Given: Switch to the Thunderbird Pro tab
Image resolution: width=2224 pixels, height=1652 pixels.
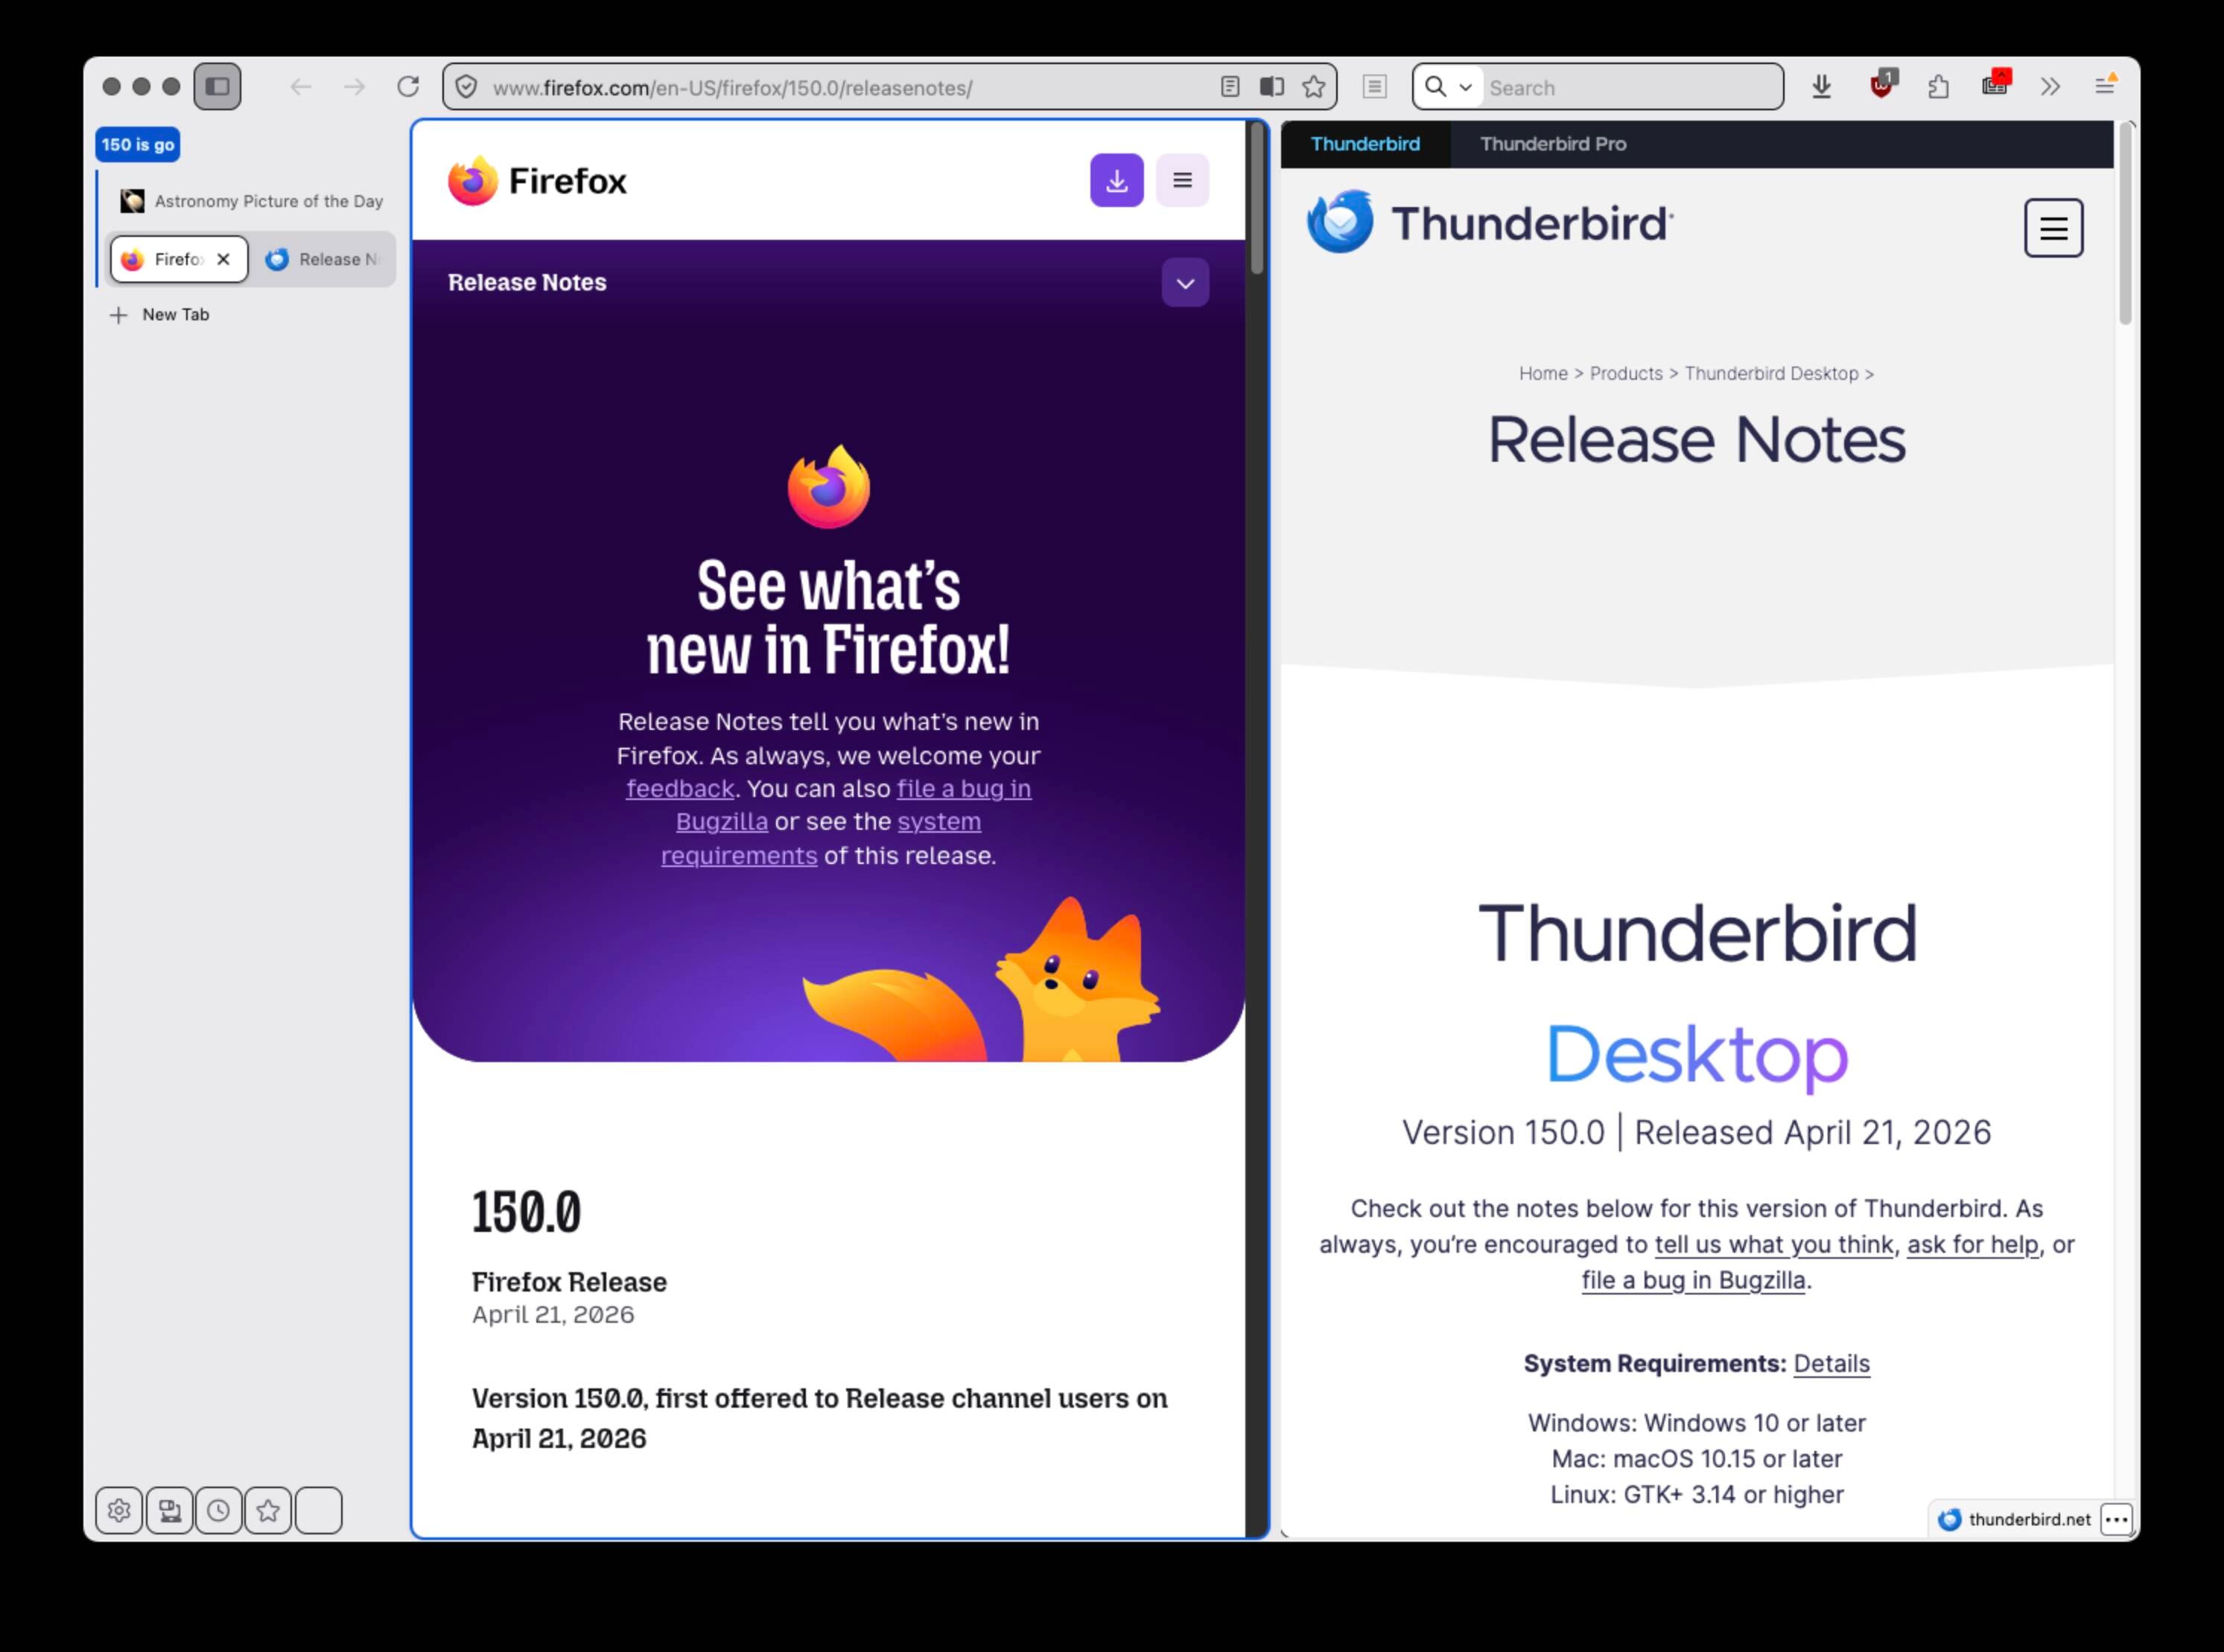Looking at the screenshot, I should (1552, 144).
